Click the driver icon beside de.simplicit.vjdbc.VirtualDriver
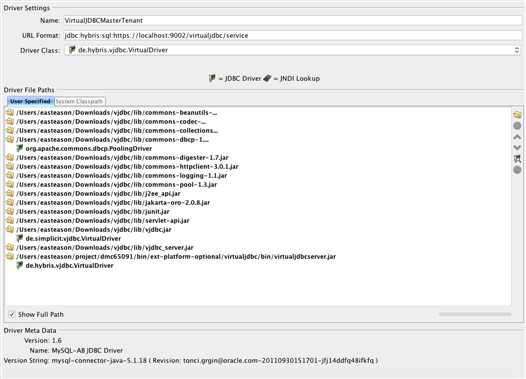The height and width of the screenshot is (379, 526). [x=20, y=238]
